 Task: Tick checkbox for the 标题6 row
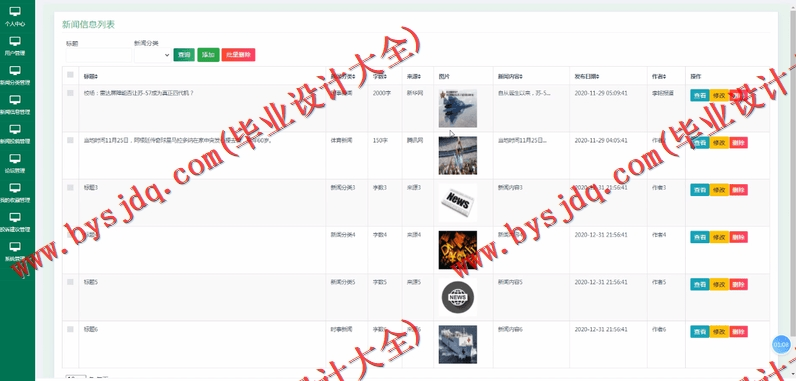[70, 329]
